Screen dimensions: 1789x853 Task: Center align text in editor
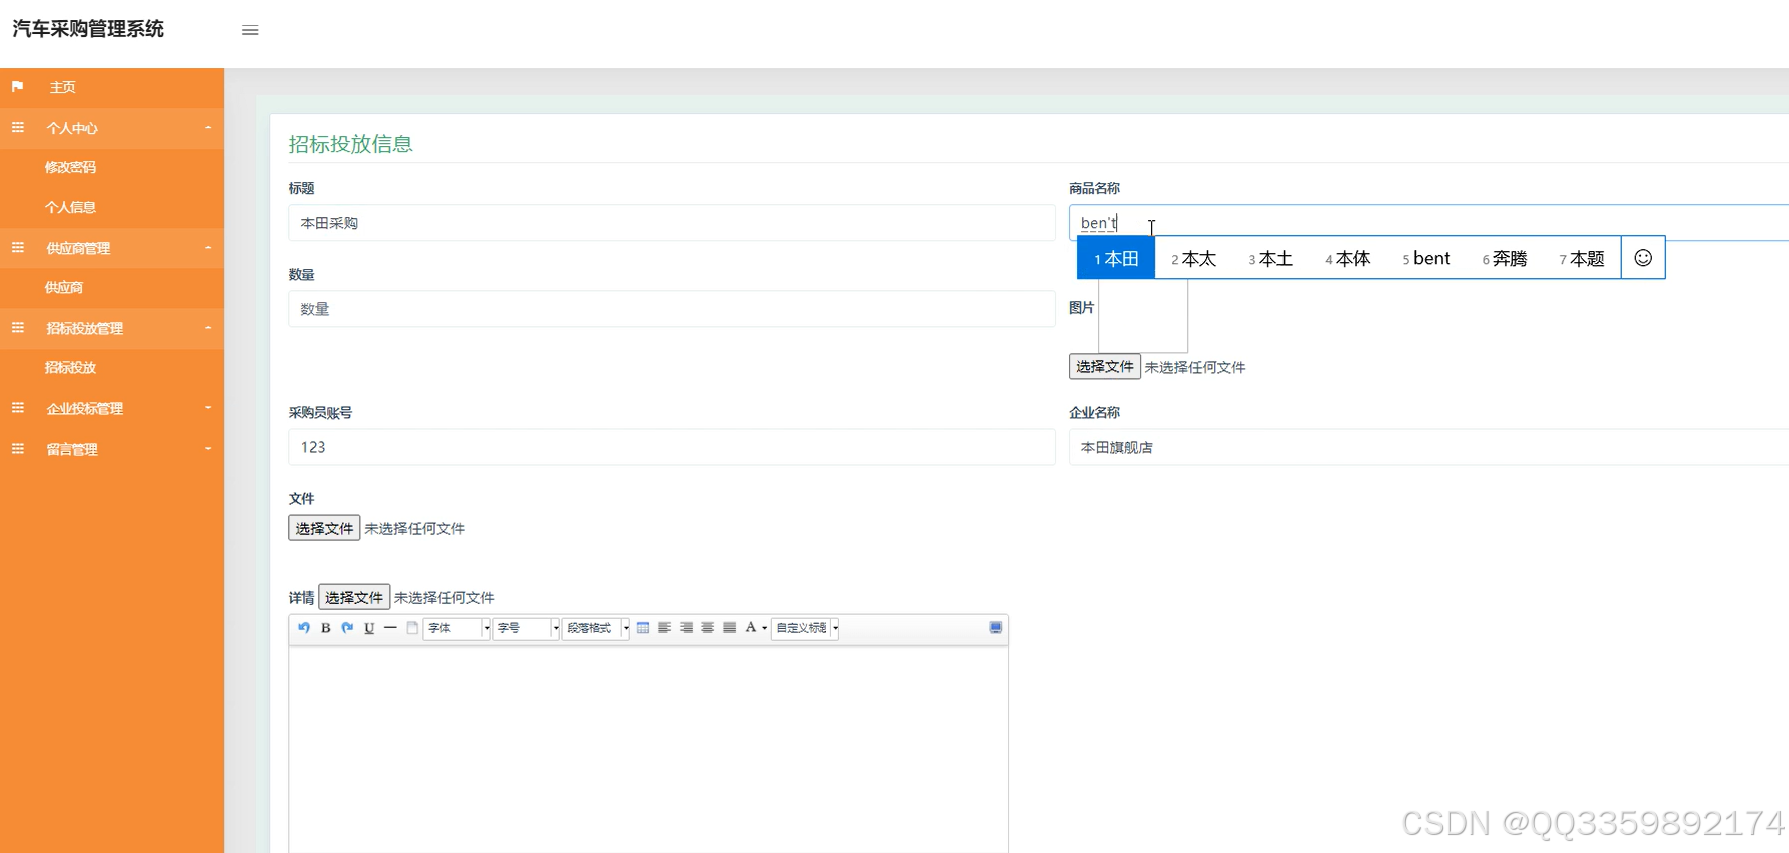[x=707, y=628]
